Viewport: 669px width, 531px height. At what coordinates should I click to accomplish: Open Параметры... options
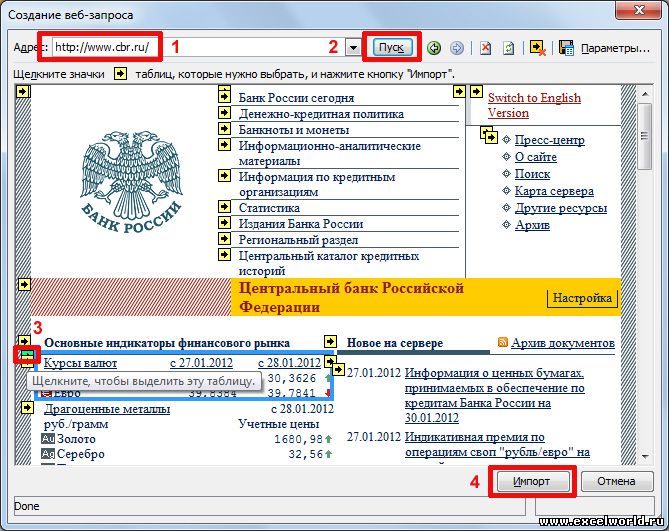(616, 48)
